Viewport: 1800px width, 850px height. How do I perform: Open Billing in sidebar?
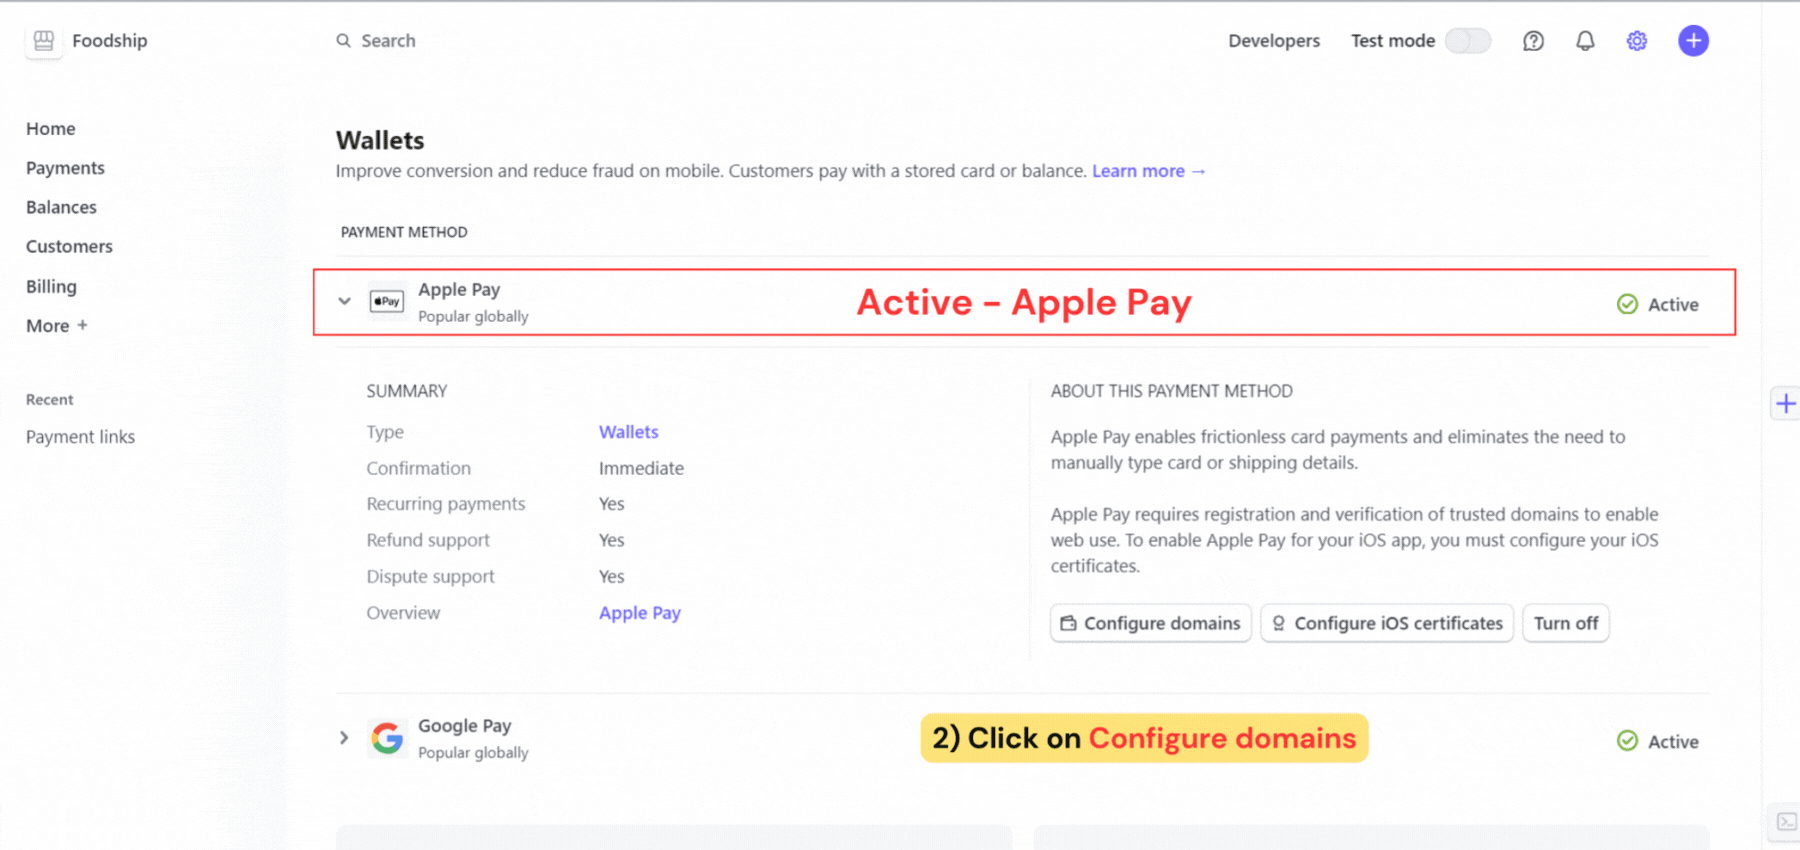point(51,286)
